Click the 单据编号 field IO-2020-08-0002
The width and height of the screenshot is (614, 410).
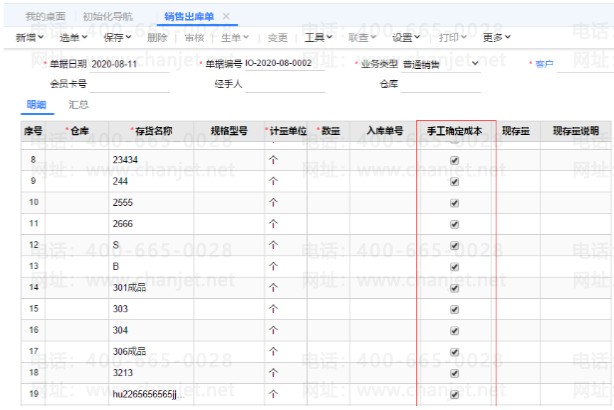tap(285, 63)
